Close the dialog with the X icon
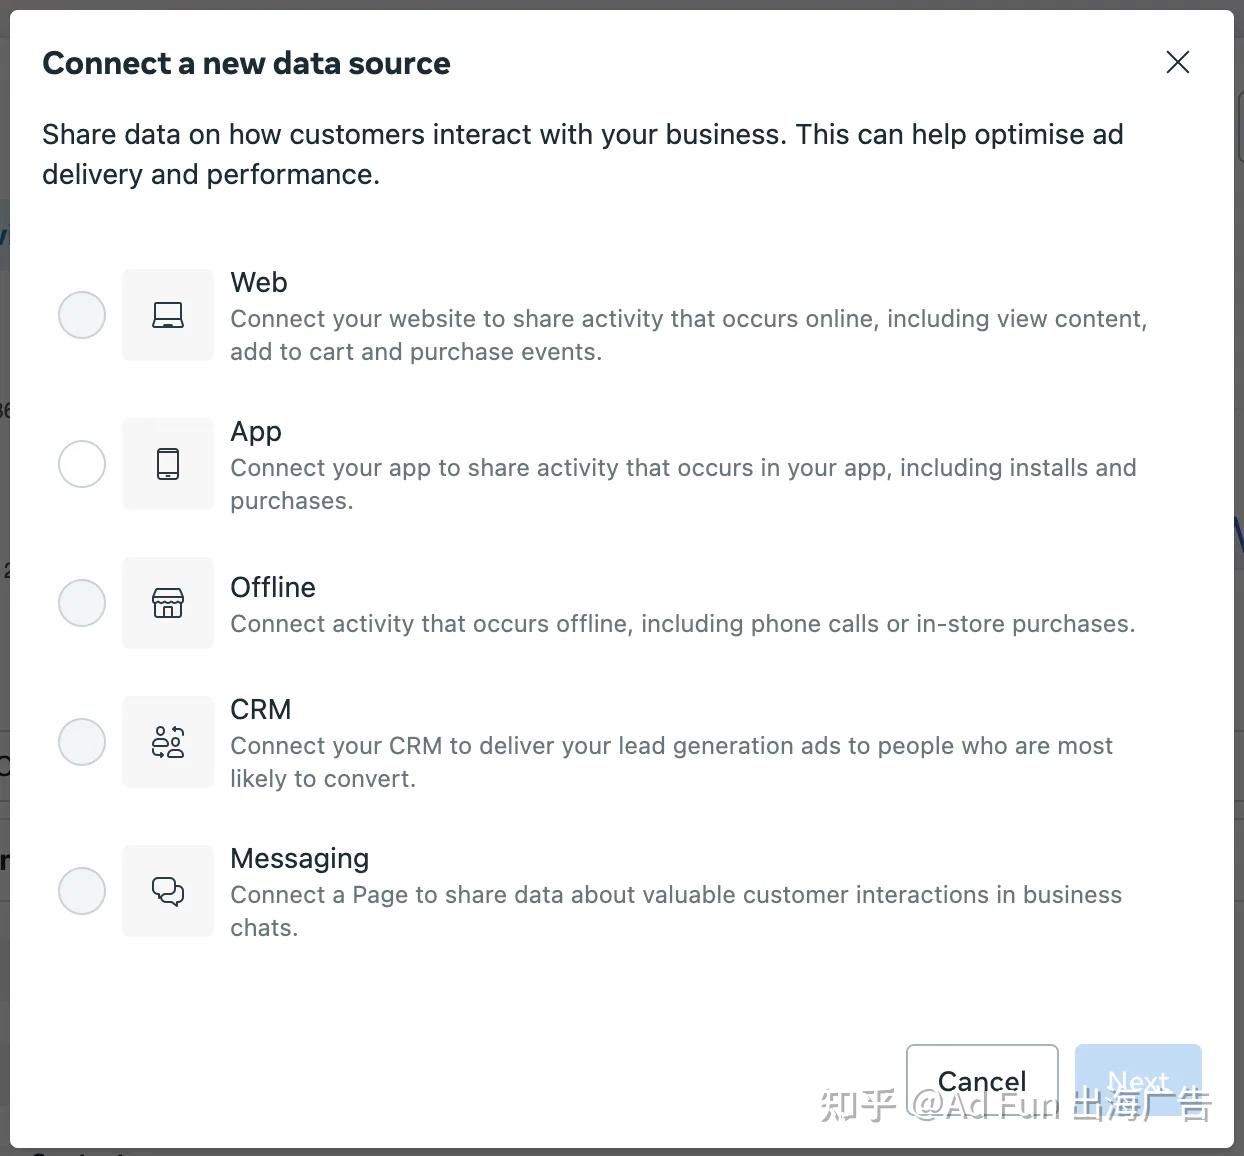Viewport: 1244px width, 1156px height. (x=1178, y=62)
